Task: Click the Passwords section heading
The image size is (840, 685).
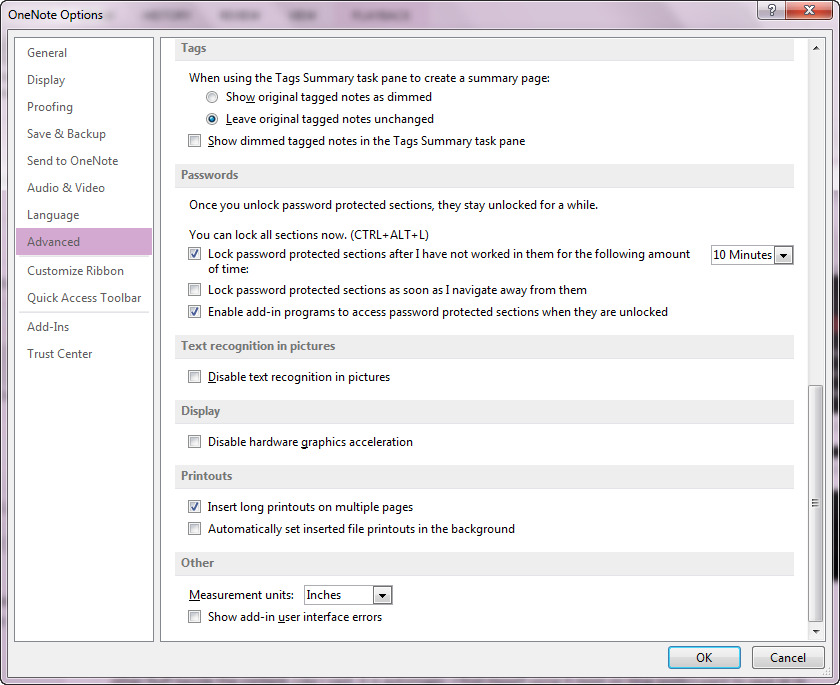Action: pyautogui.click(x=209, y=175)
